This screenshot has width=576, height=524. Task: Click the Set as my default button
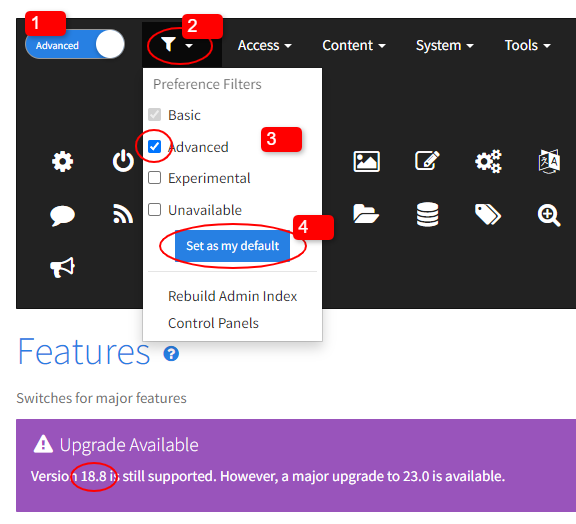[x=232, y=245]
